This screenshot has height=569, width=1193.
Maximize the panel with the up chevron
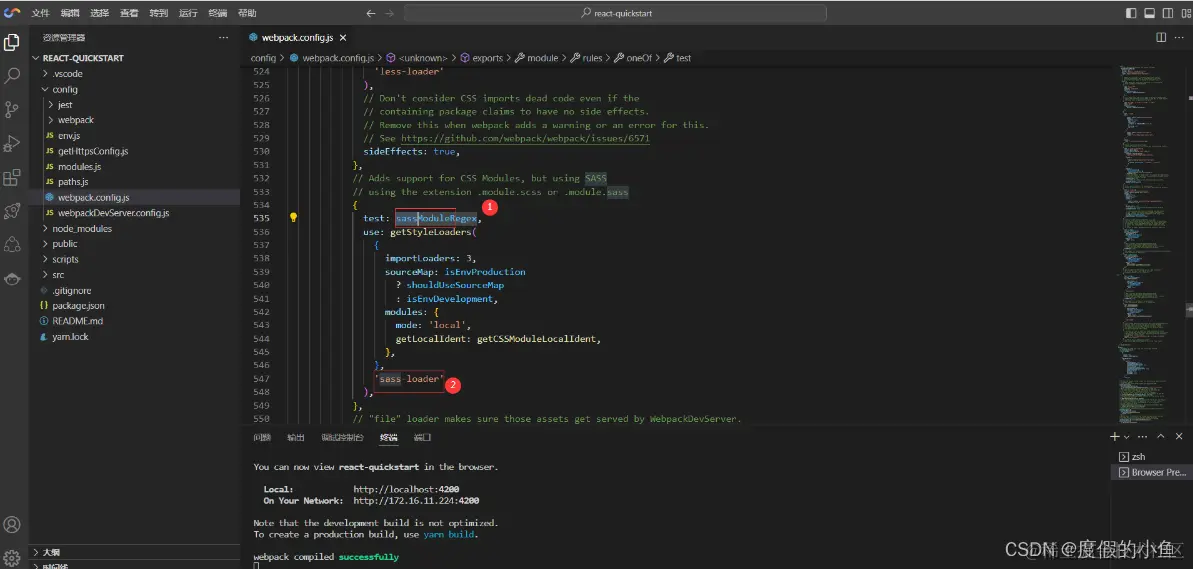coord(1161,437)
